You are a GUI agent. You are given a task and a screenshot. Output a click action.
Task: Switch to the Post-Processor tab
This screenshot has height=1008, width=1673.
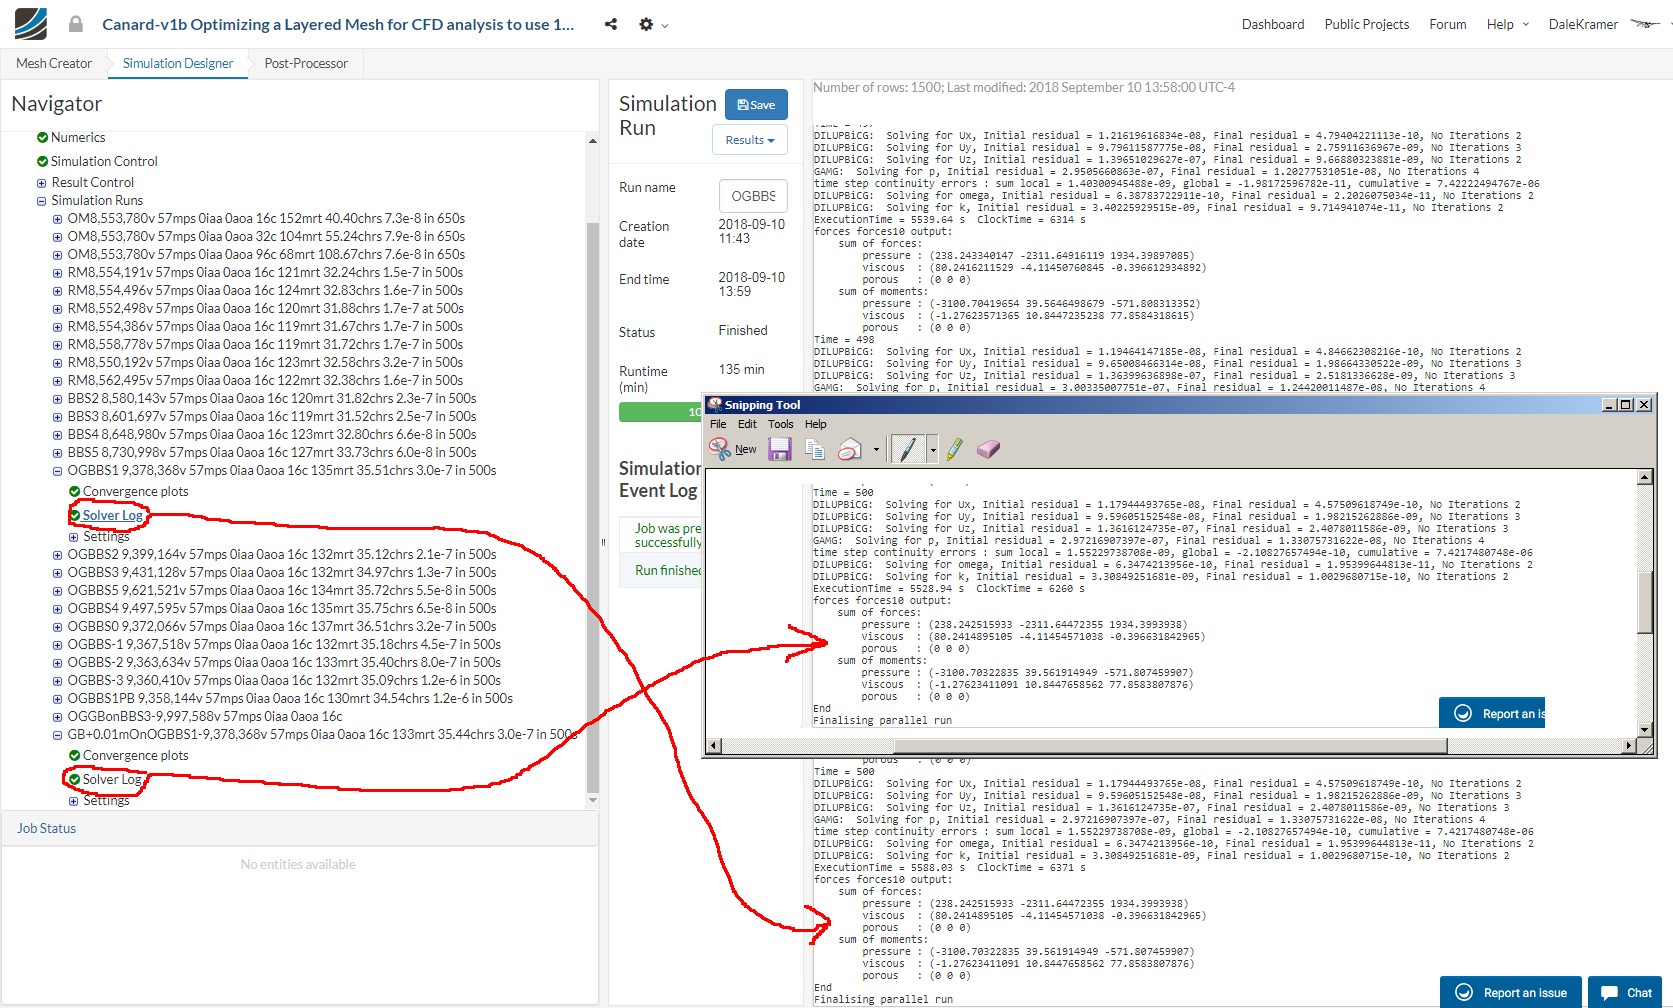tap(306, 63)
